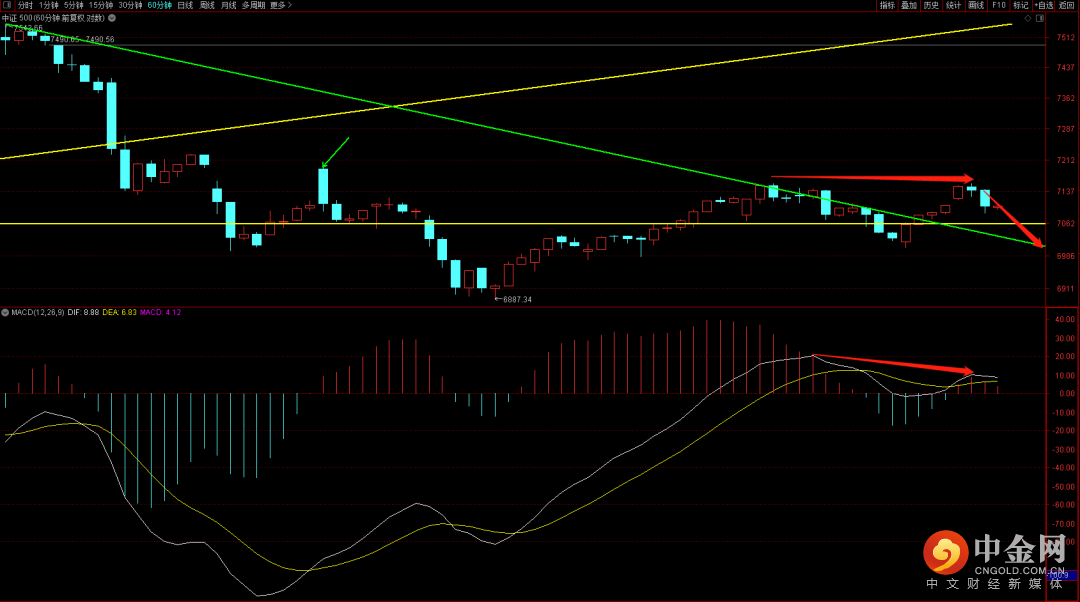Switch to the 周线 weekly chart
The width and height of the screenshot is (1080, 602).
point(207,5)
